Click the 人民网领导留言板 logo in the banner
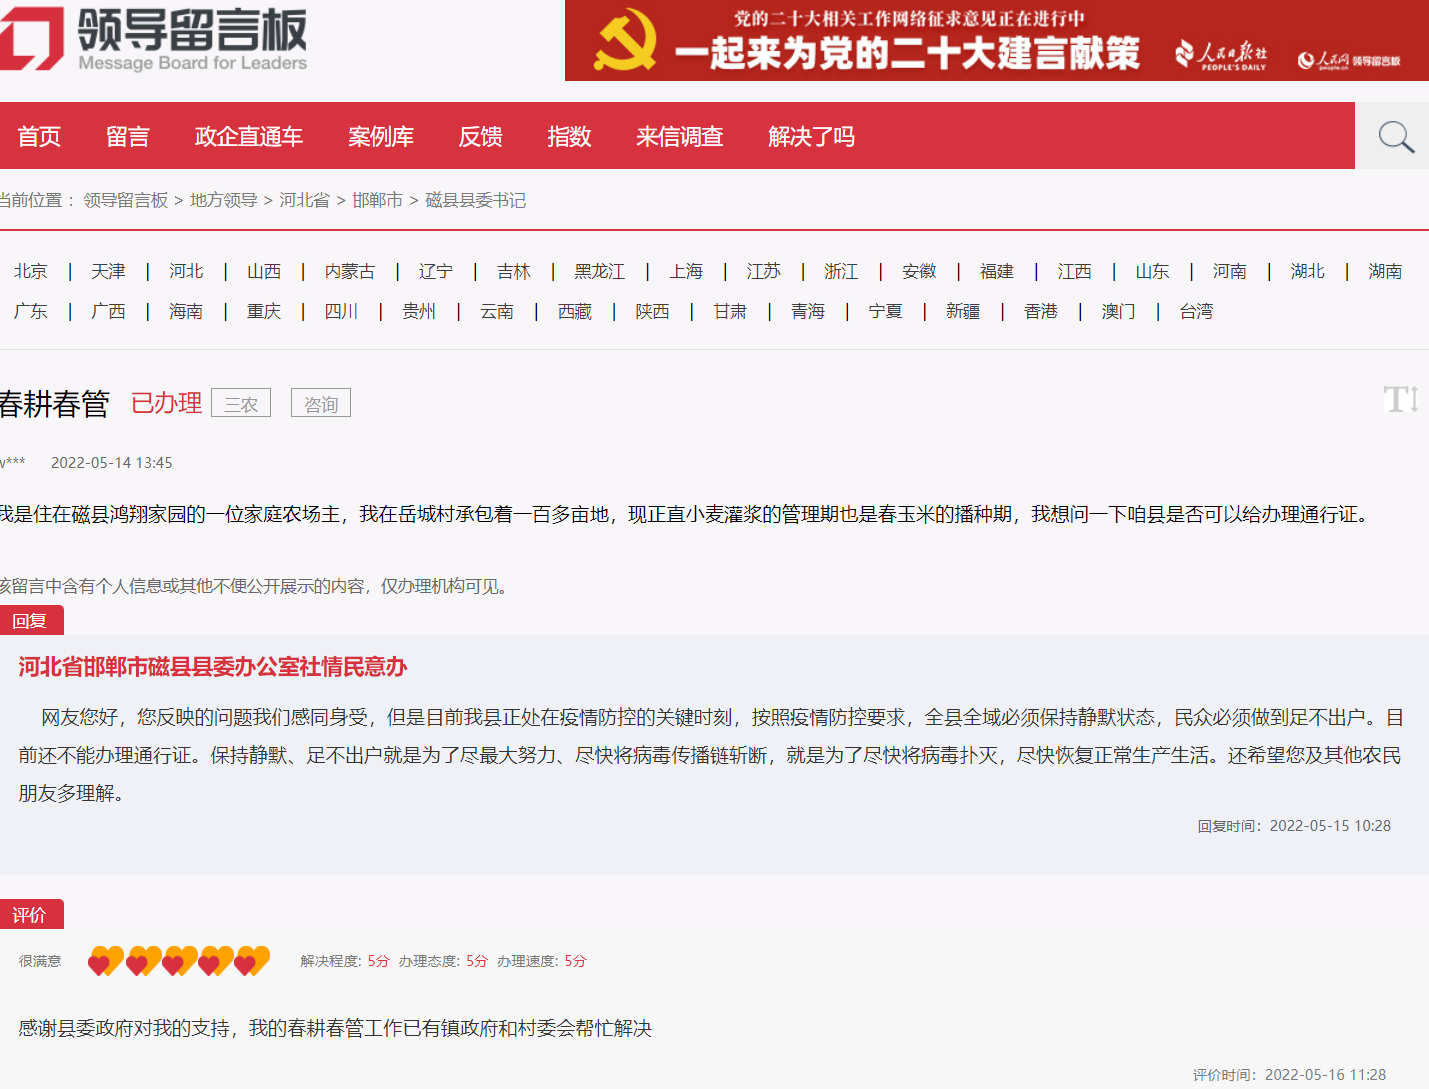Screen dimensions: 1429x1089 click(1352, 57)
